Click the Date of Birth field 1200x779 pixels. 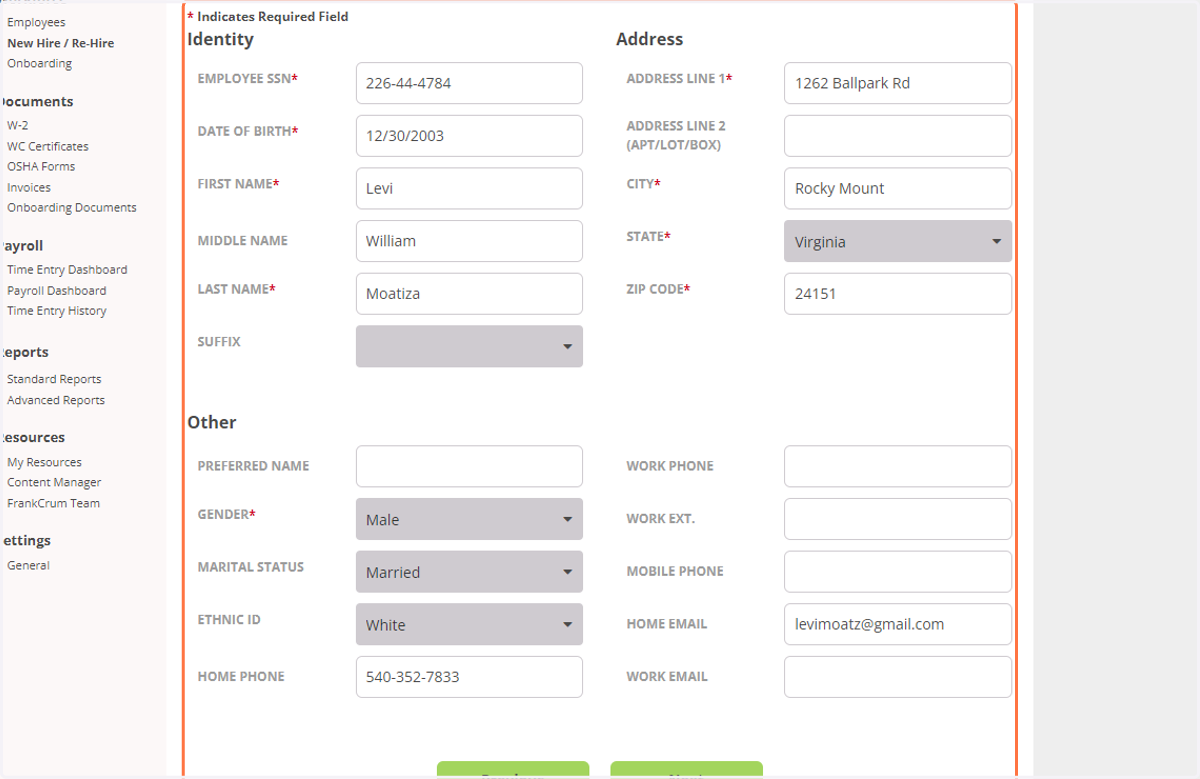469,136
